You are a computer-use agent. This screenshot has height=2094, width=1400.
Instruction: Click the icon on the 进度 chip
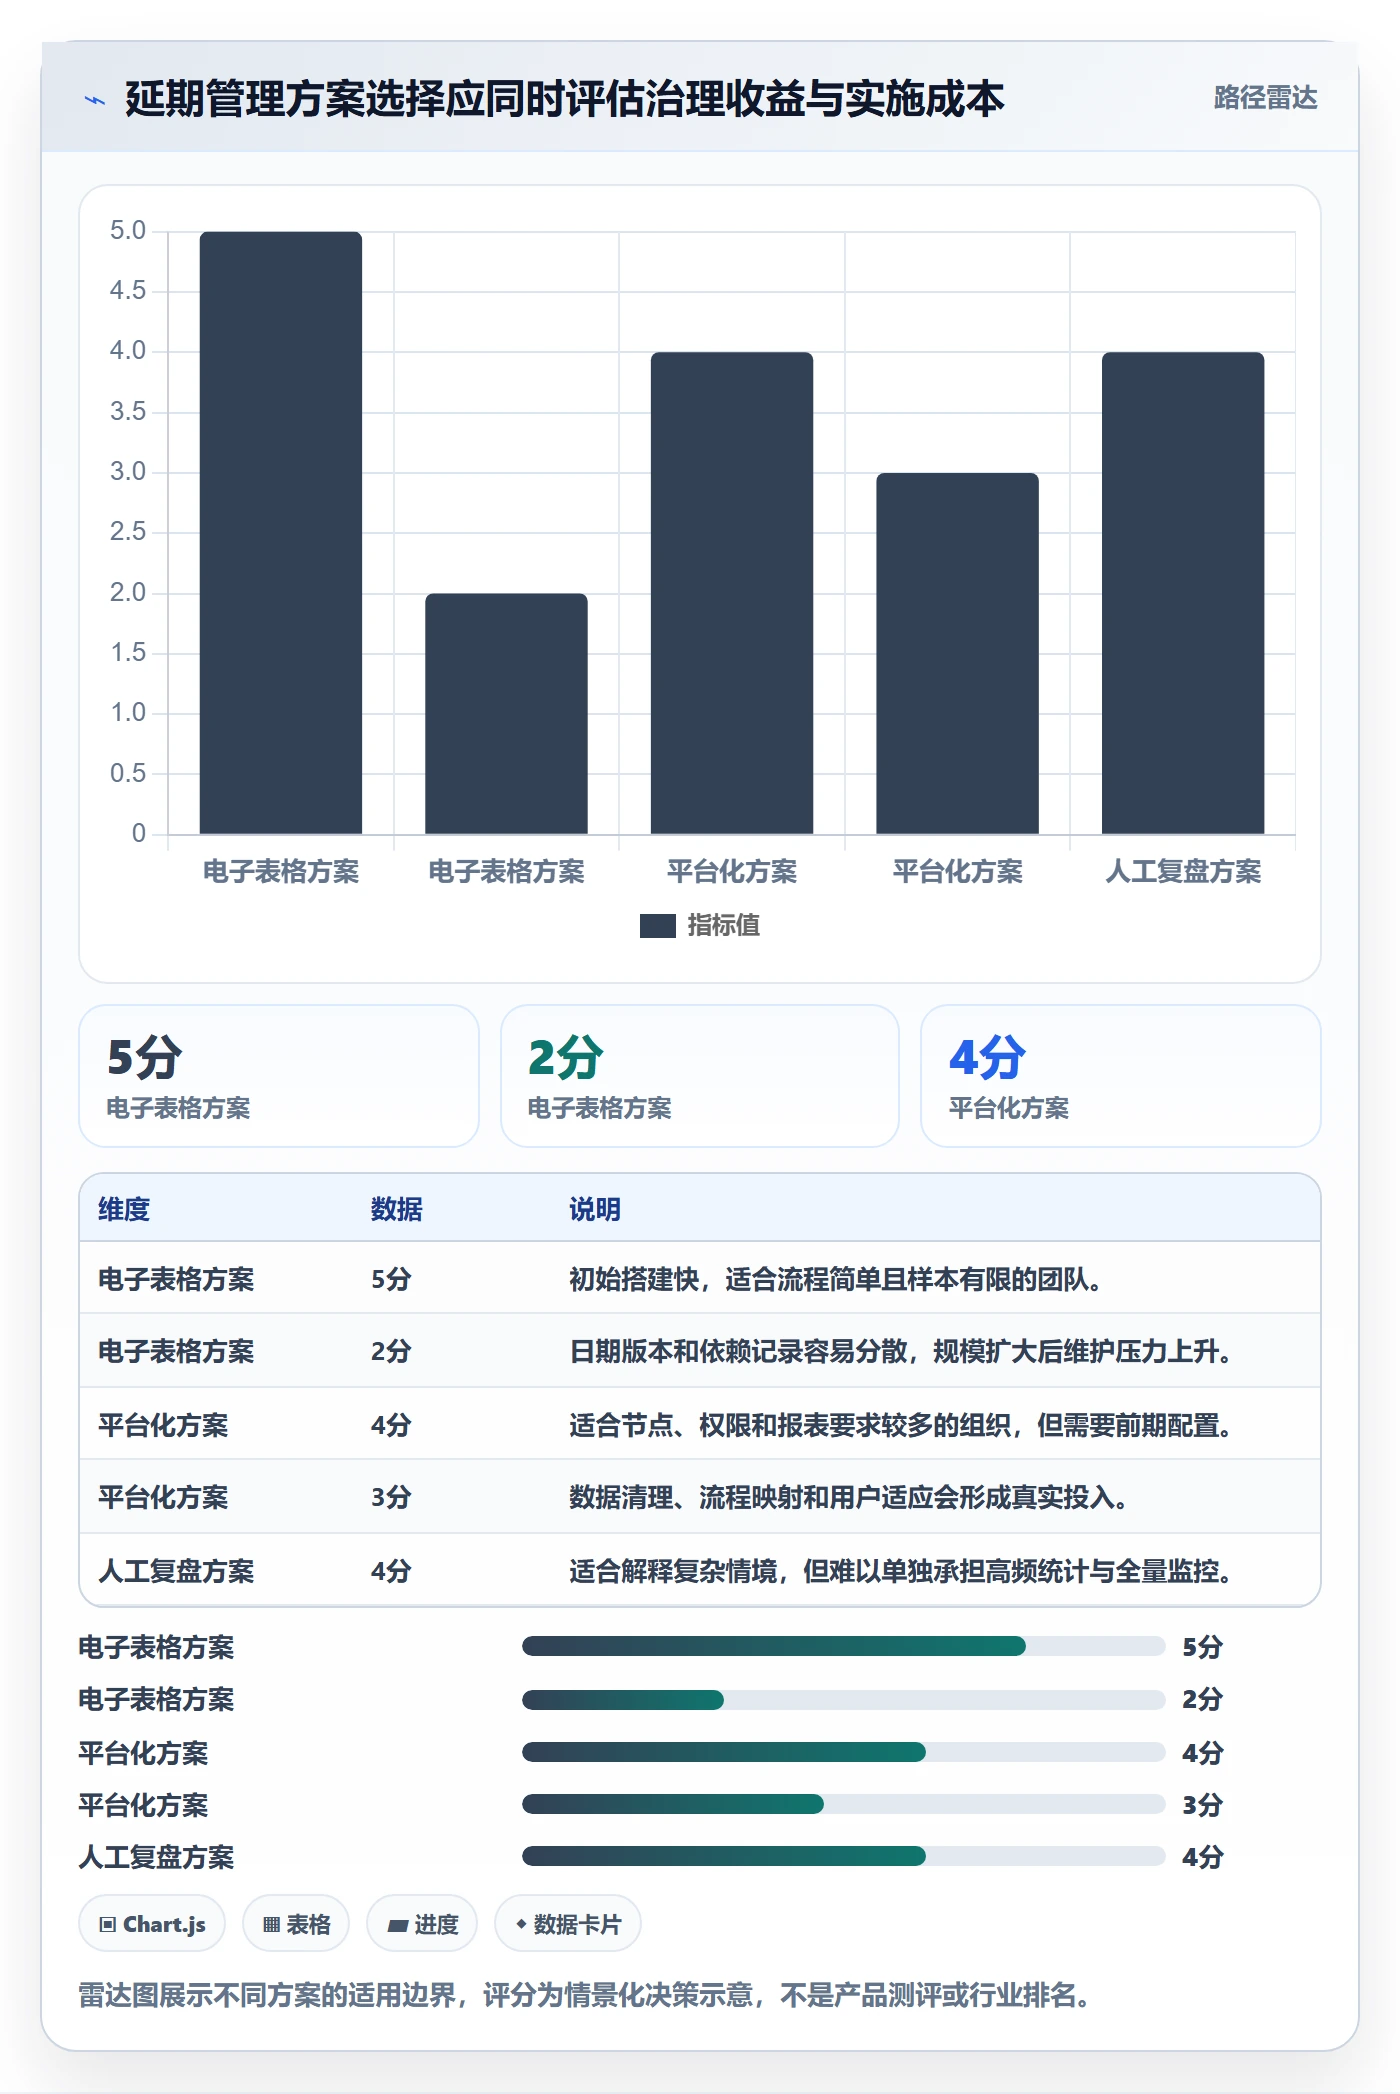pyautogui.click(x=397, y=1925)
